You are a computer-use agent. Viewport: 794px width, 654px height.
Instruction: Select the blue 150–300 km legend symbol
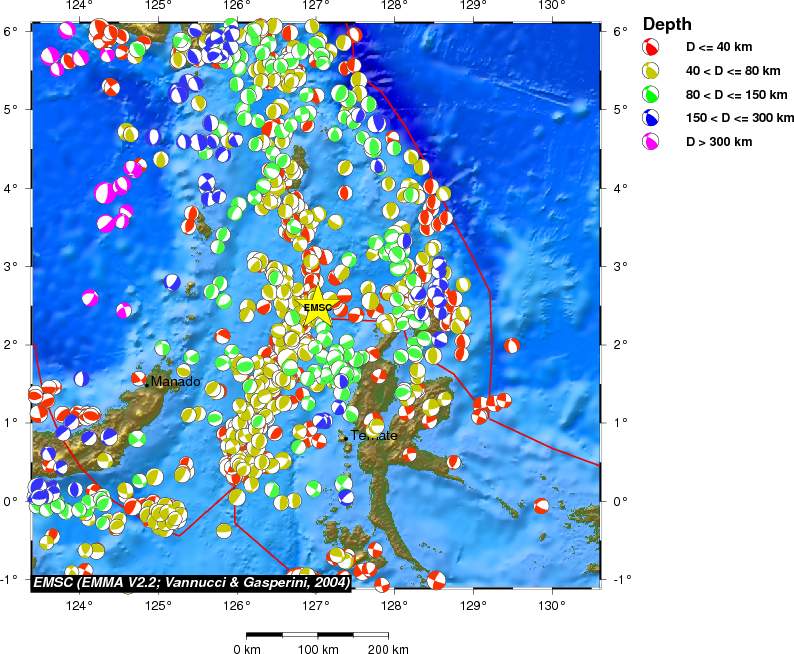click(x=651, y=118)
